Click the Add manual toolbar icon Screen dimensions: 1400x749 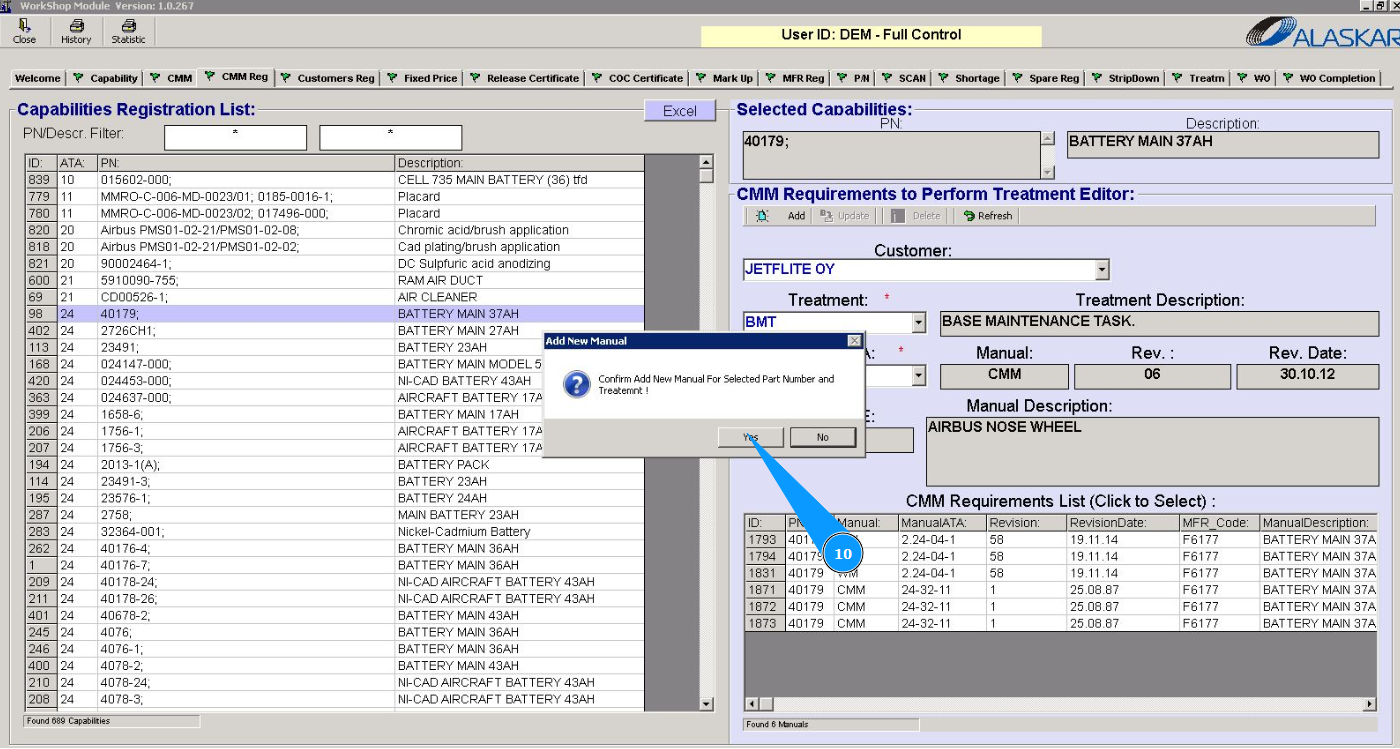762,216
